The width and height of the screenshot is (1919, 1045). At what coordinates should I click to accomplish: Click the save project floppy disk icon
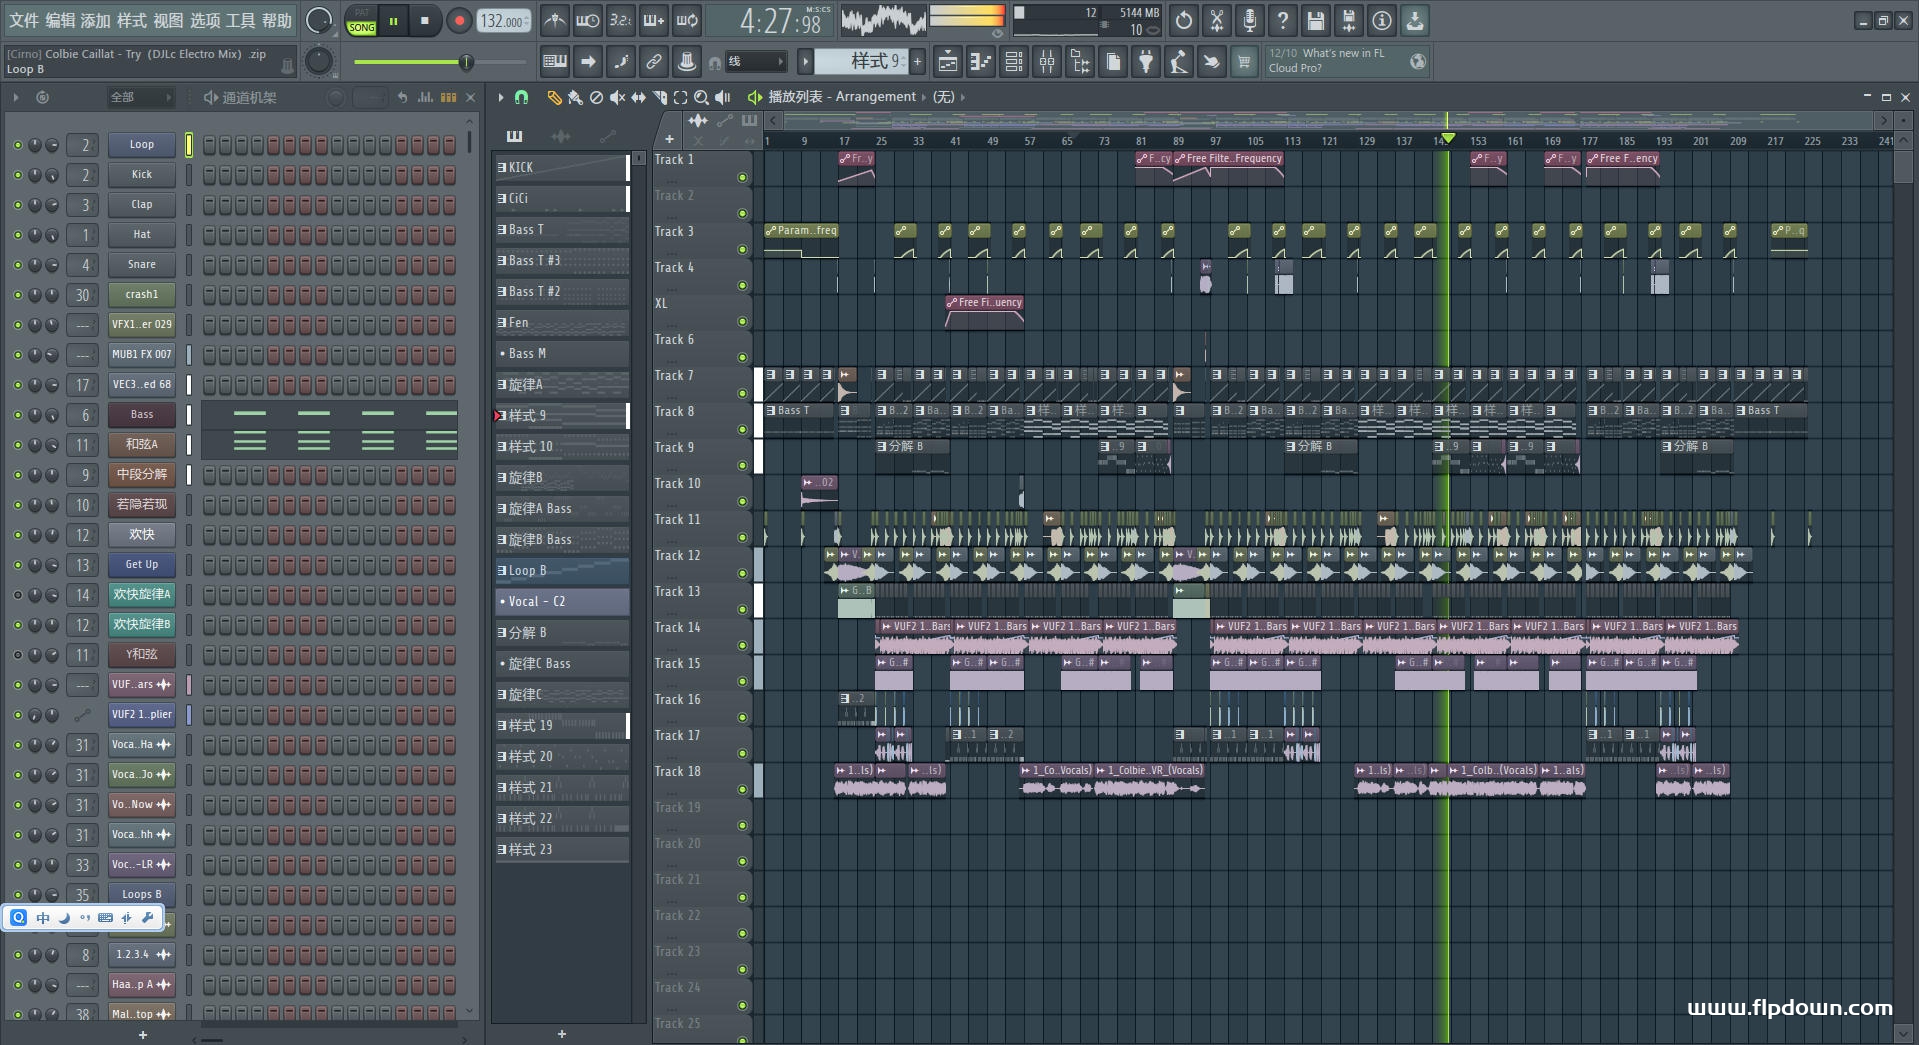click(x=1315, y=21)
